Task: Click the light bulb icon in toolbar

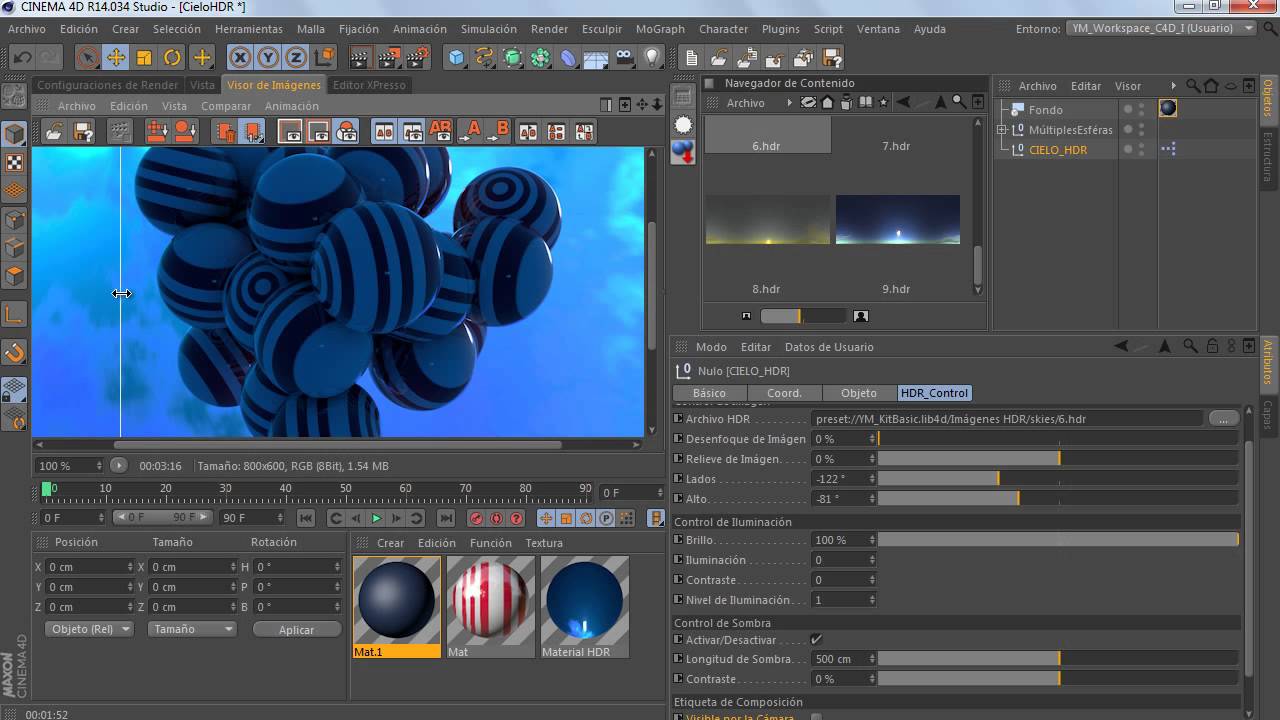Action: point(652,57)
